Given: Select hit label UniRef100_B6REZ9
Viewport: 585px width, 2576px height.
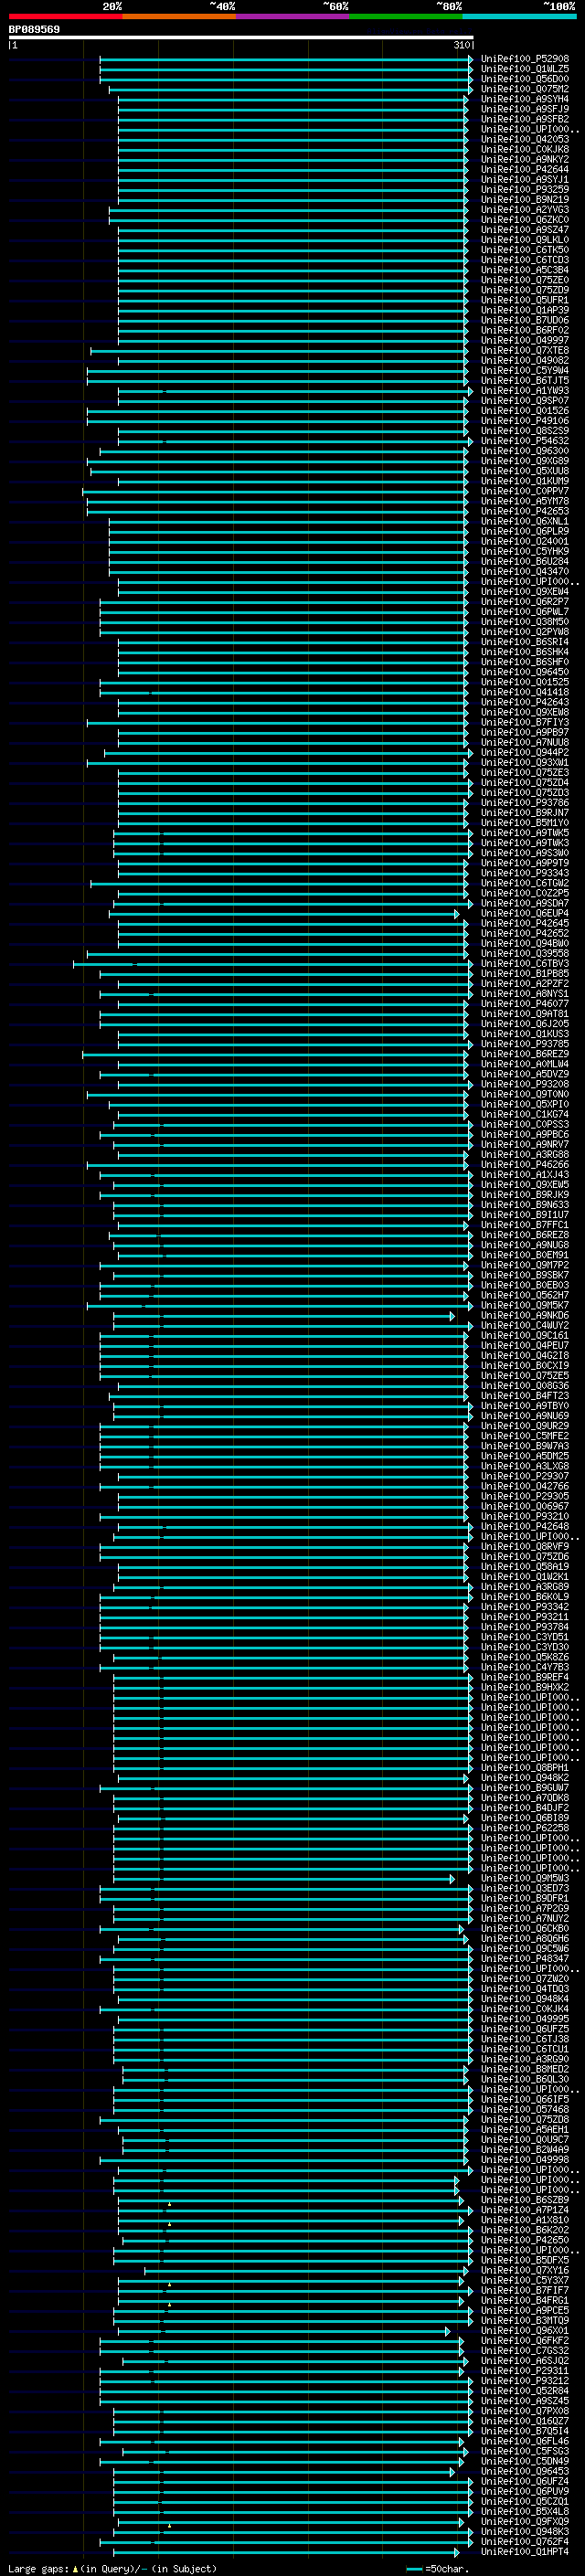Looking at the screenshot, I should point(525,1054).
